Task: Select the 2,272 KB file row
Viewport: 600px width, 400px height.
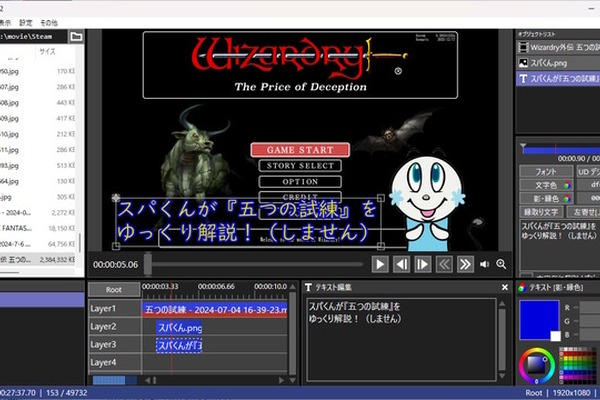Action: (38, 212)
